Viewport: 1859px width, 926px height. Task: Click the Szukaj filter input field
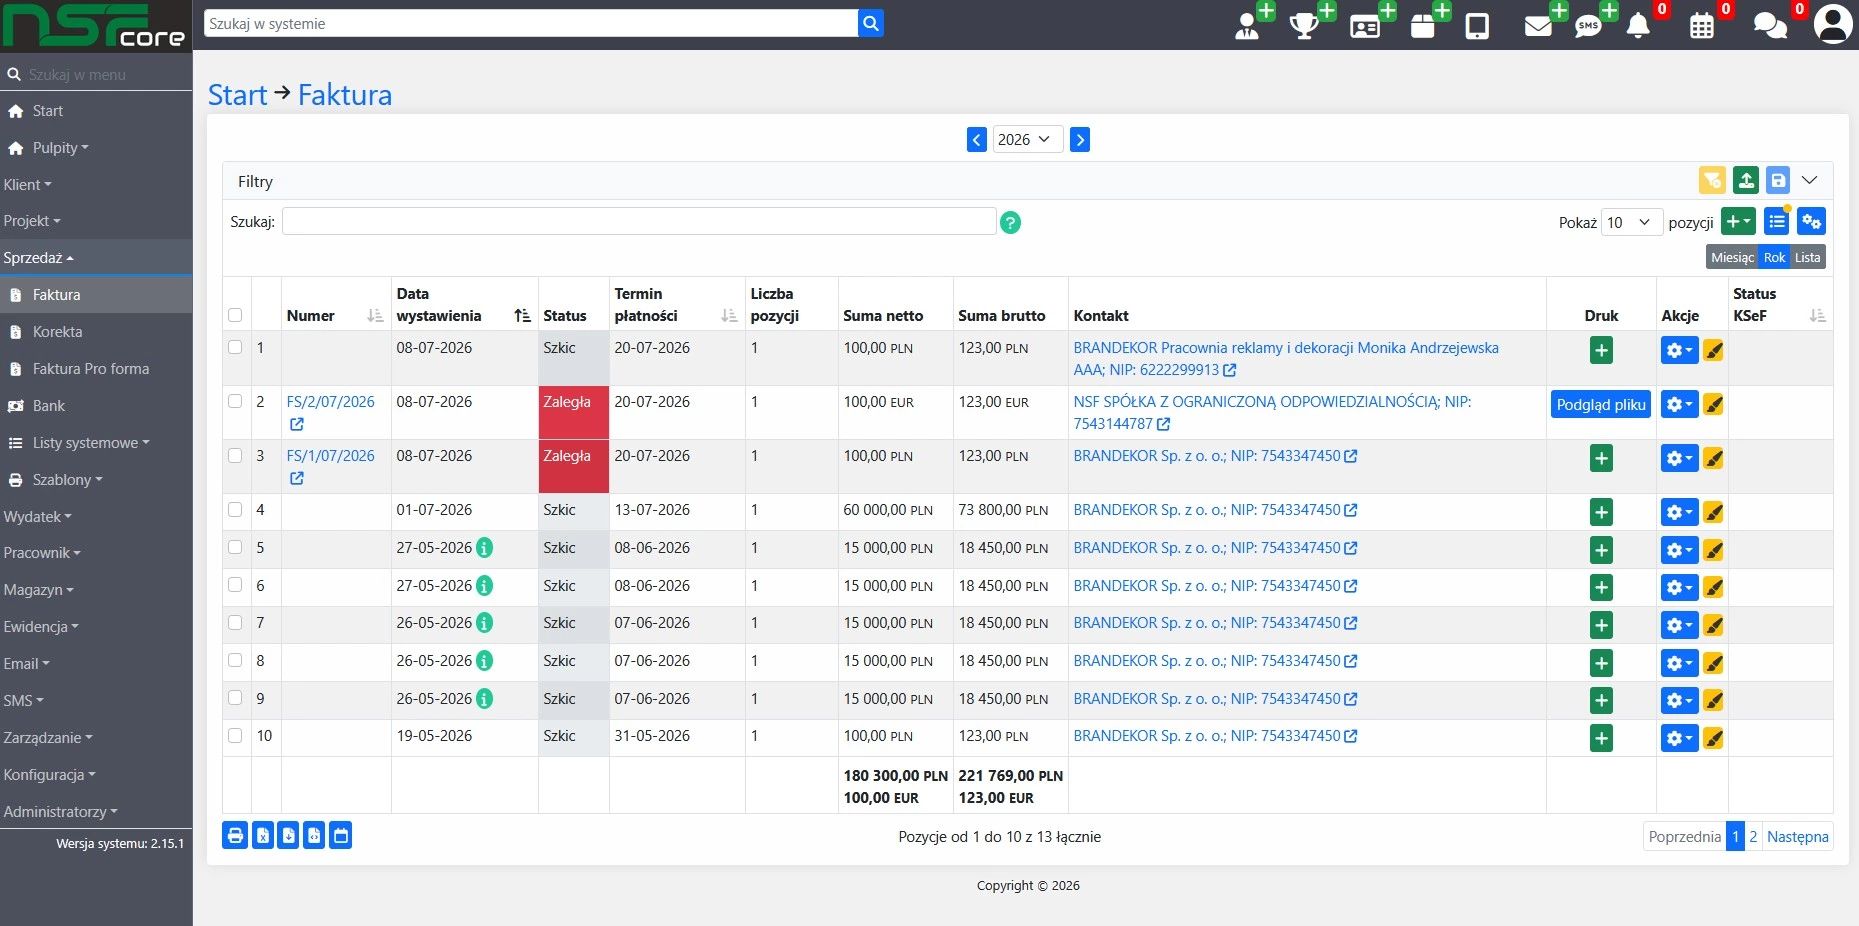639,221
